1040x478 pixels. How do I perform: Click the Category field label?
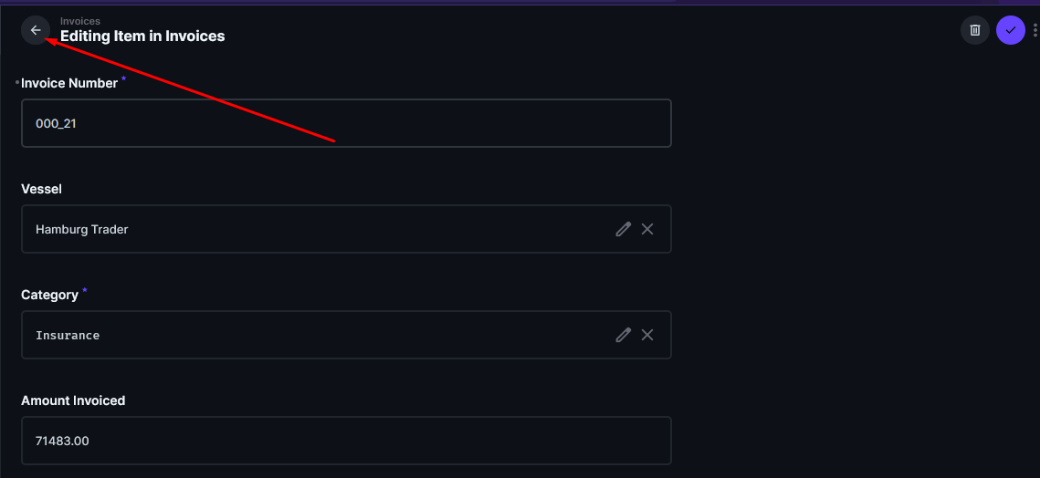coord(49,295)
